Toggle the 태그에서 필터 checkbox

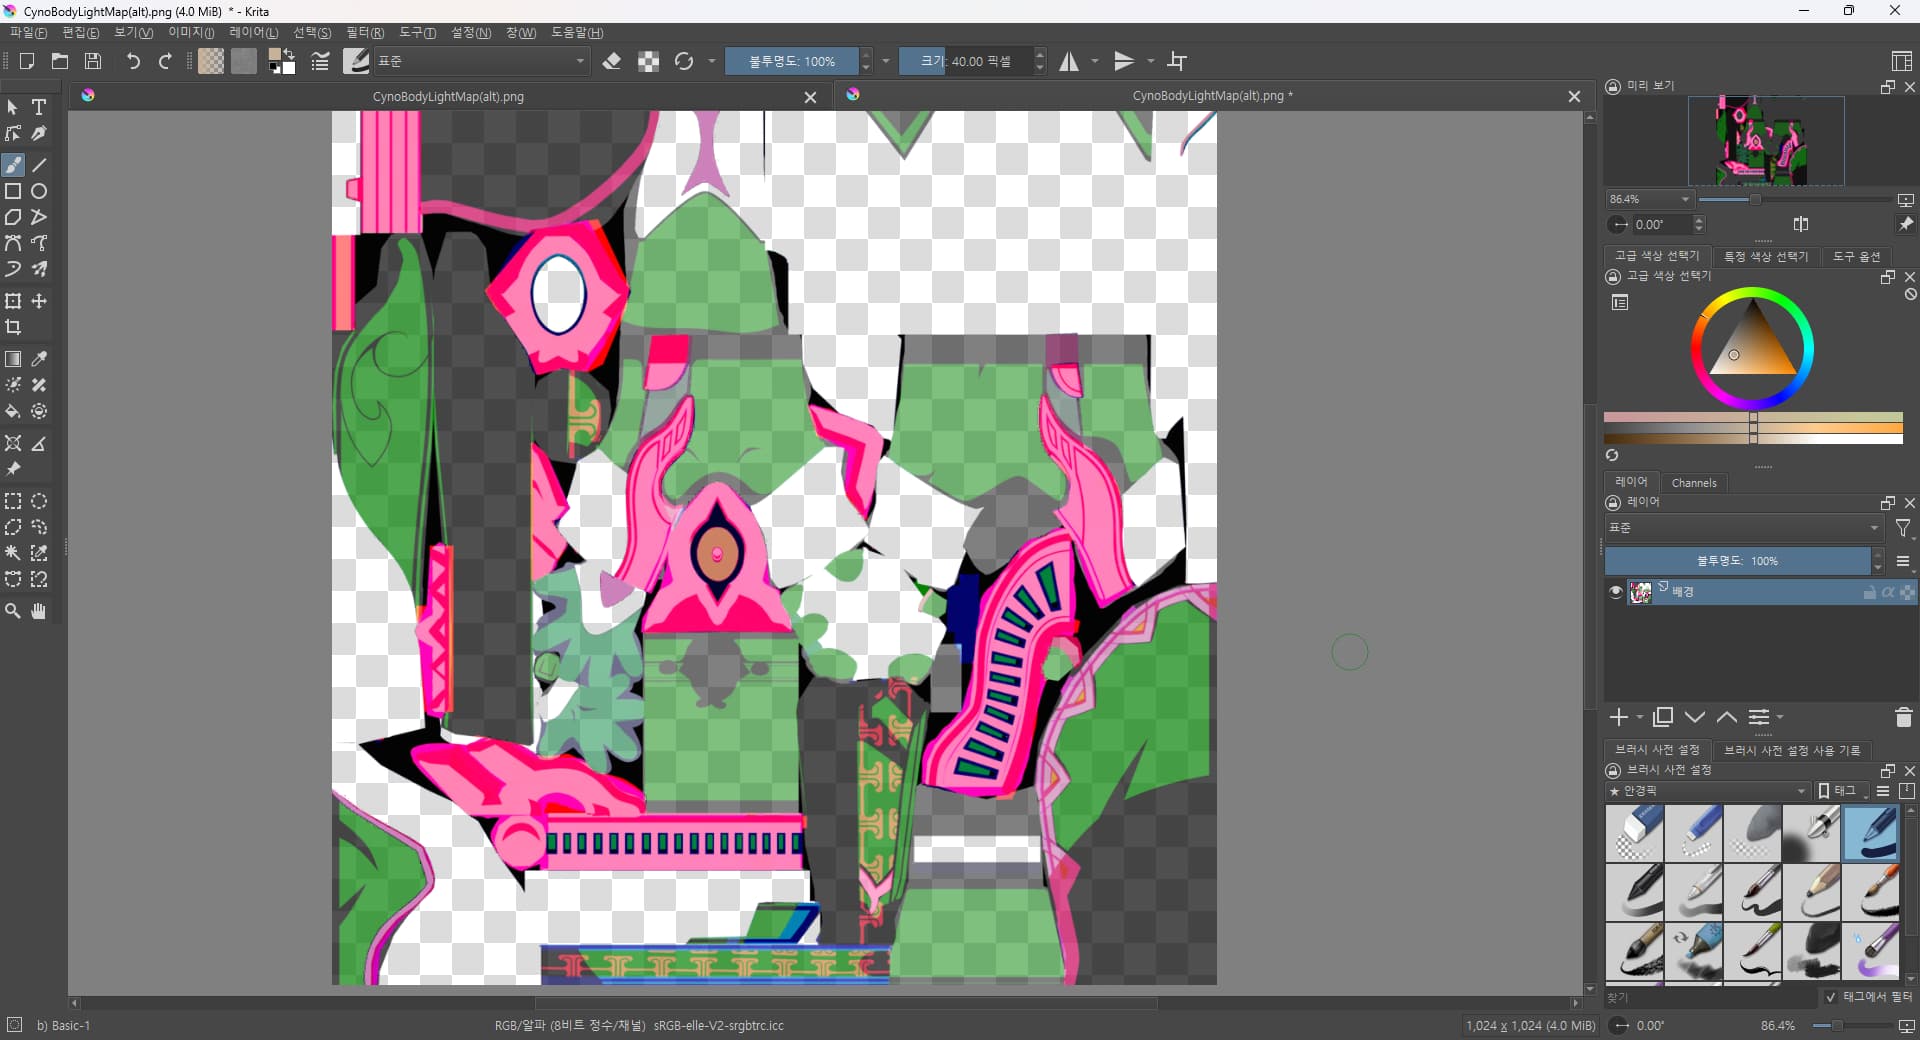tap(1830, 997)
